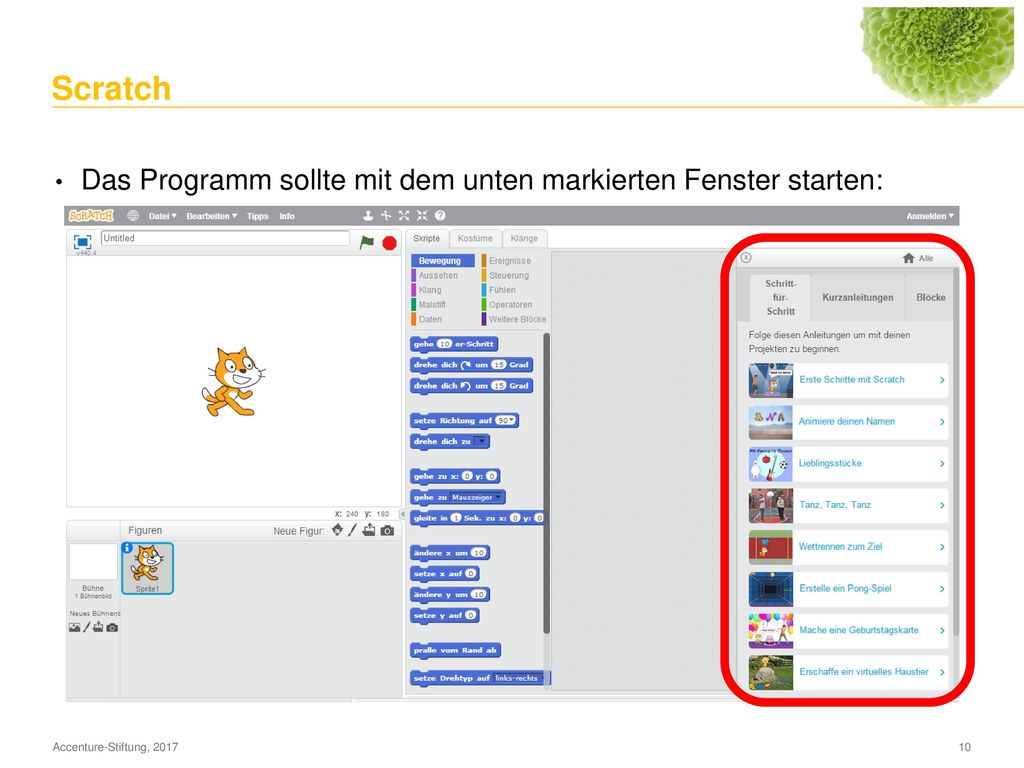Click the project title field showing Untitled
This screenshot has width=1024, height=768.
pyautogui.click(x=225, y=238)
